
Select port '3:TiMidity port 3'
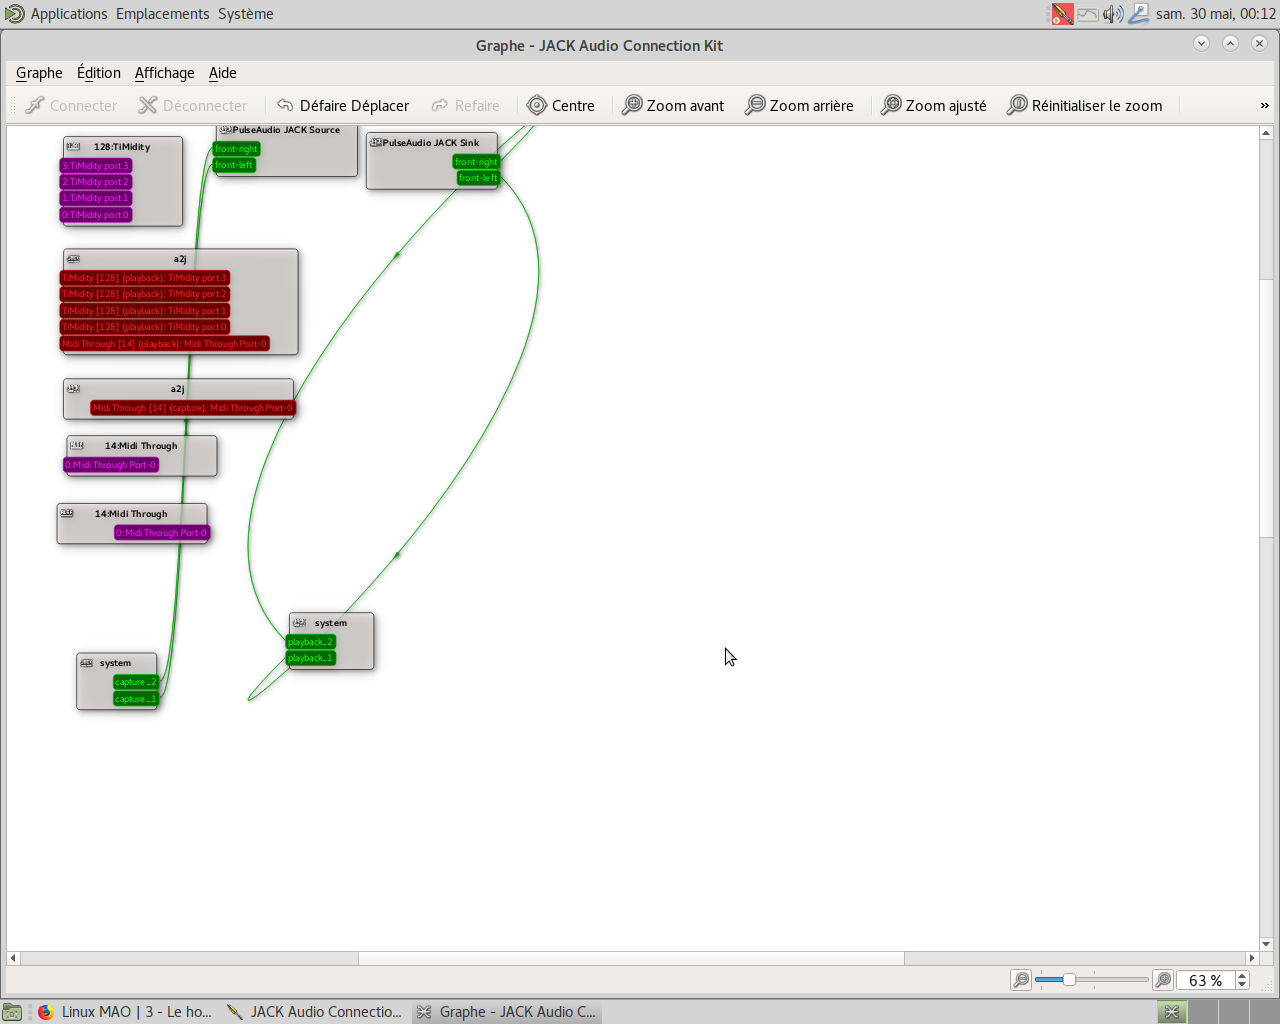point(96,166)
